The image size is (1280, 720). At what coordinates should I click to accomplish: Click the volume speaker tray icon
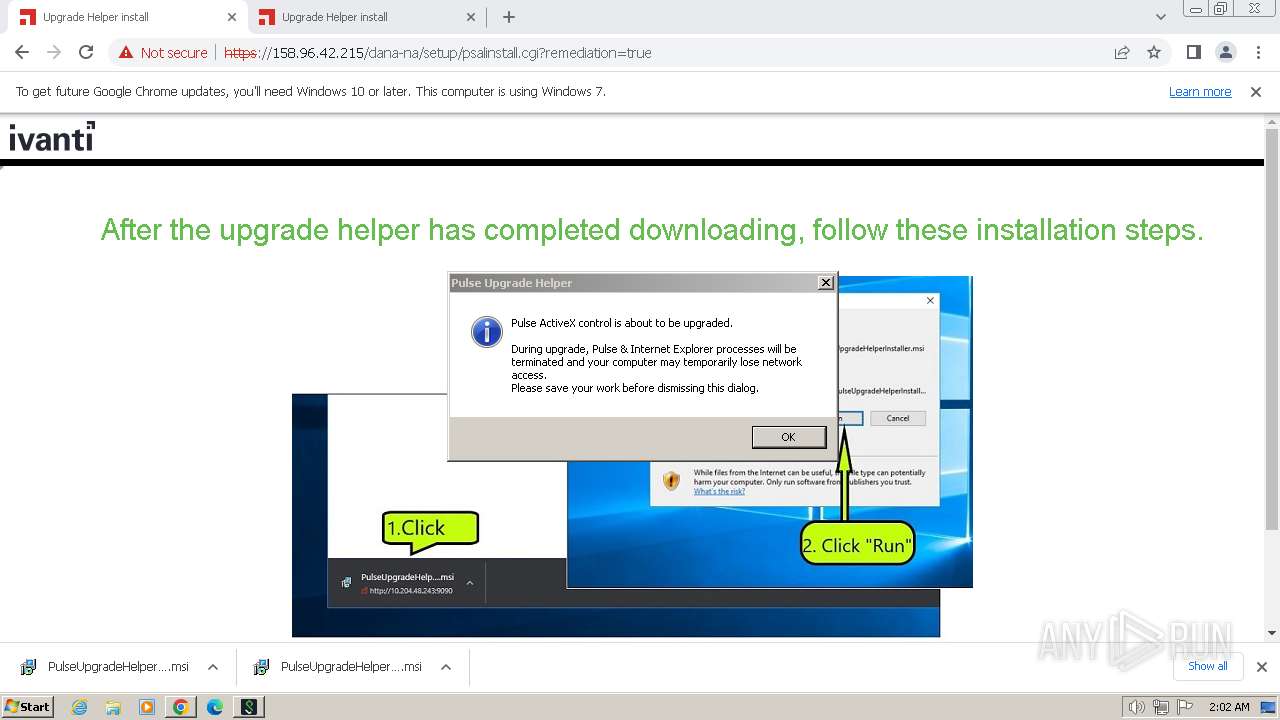[1137, 707]
